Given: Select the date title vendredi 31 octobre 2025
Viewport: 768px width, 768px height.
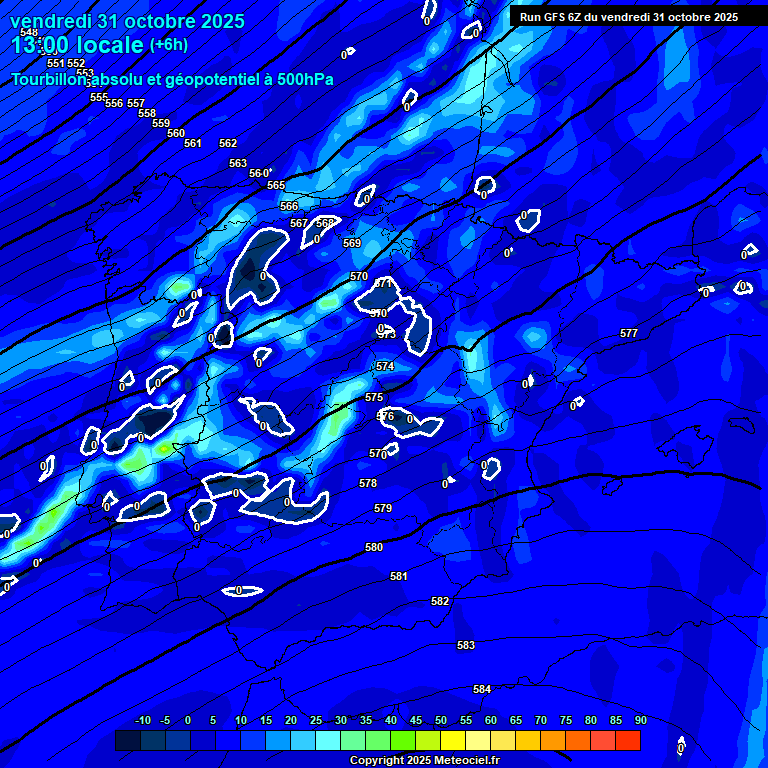Looking at the screenshot, I should coord(126,21).
